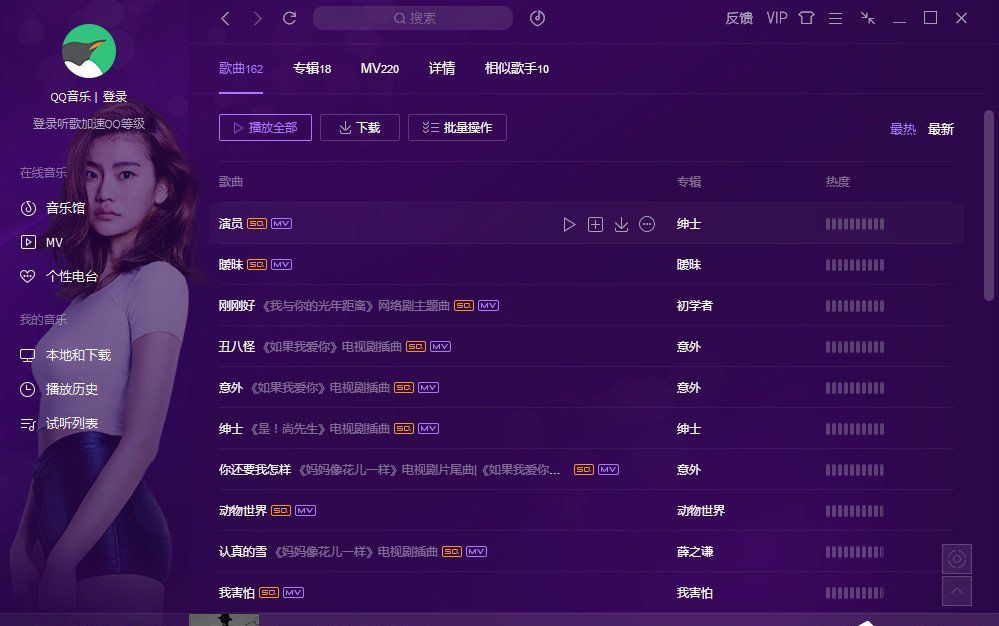999x626 pixels.
Task: Click the skin/theme shirt icon in the titlebar
Action: tap(806, 17)
